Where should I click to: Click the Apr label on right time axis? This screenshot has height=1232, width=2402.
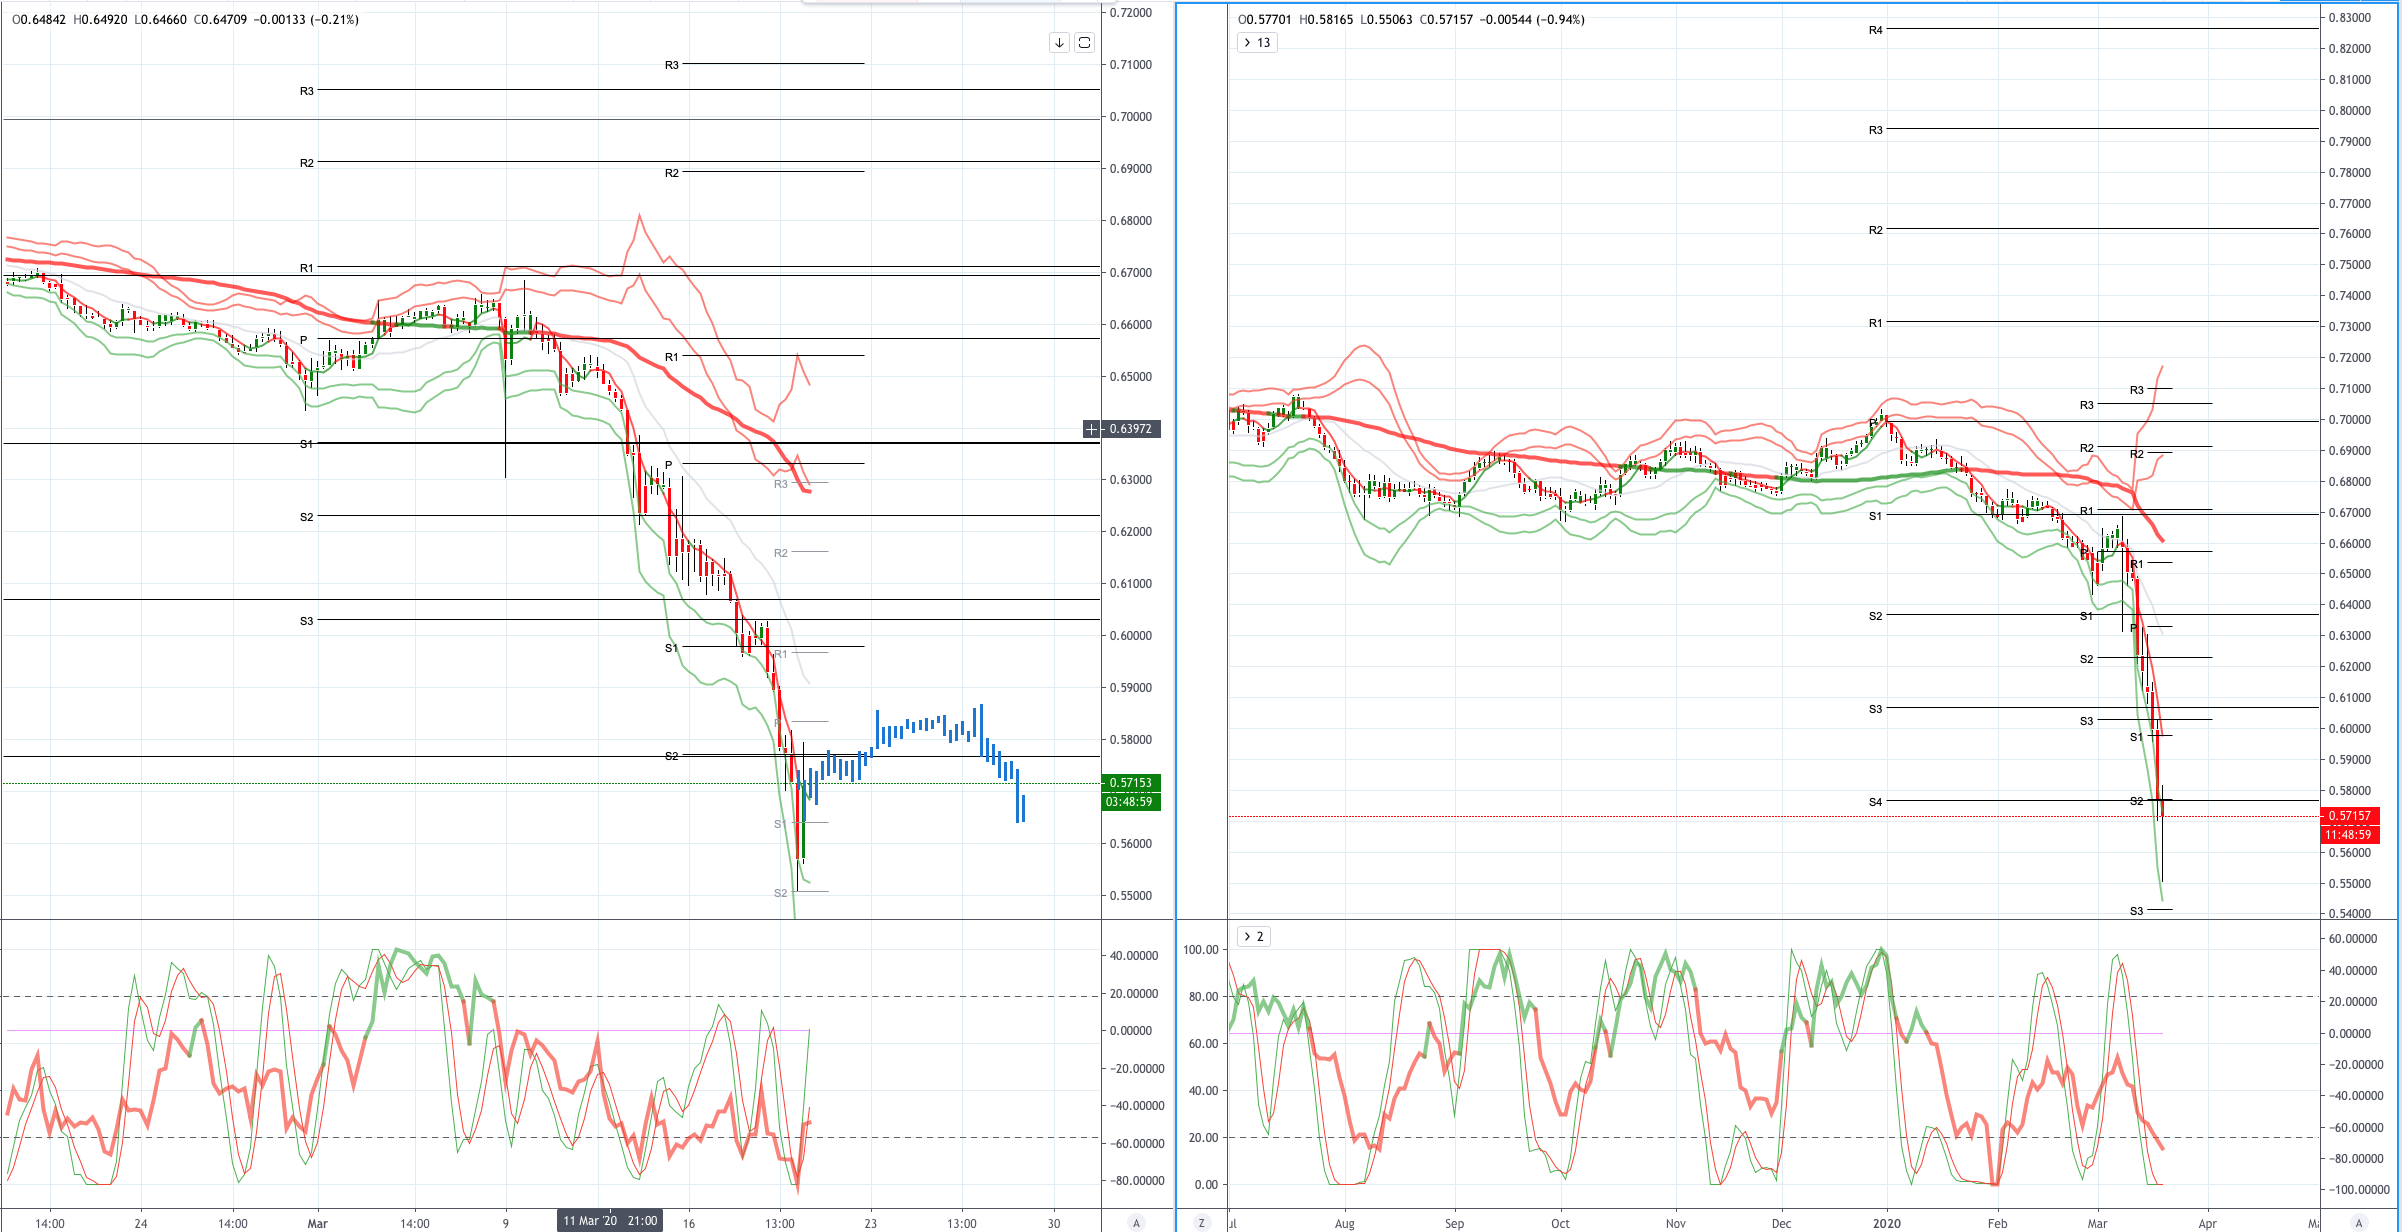click(x=2207, y=1223)
